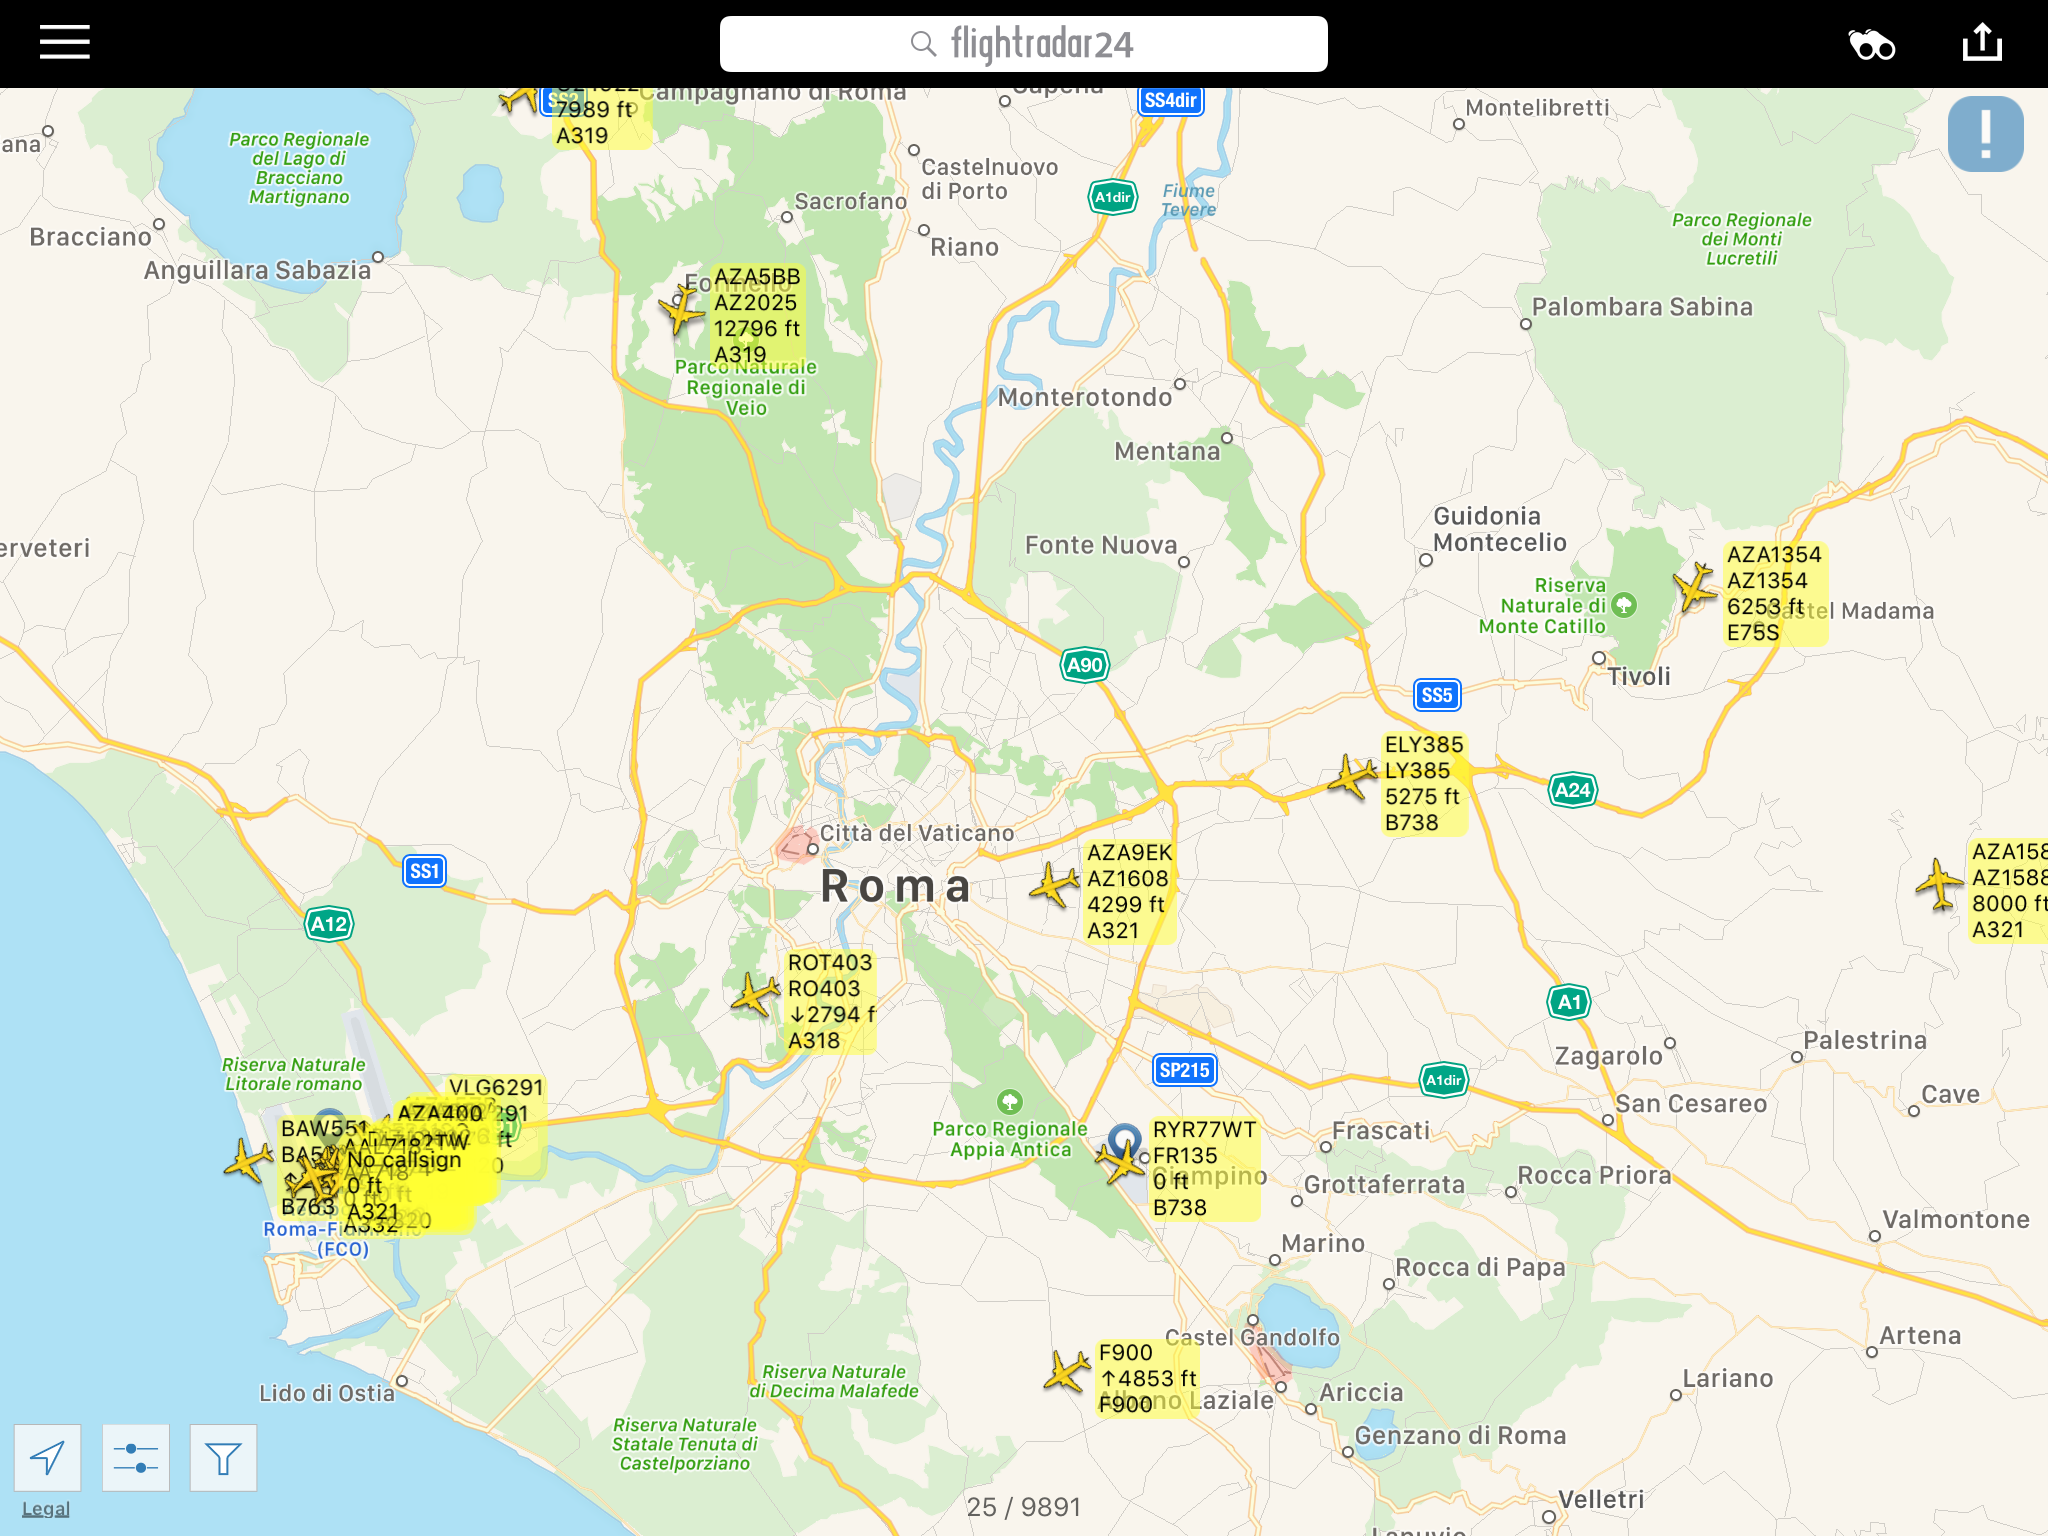Tap the share export icon
The height and width of the screenshot is (1536, 2048).
pyautogui.click(x=1982, y=43)
